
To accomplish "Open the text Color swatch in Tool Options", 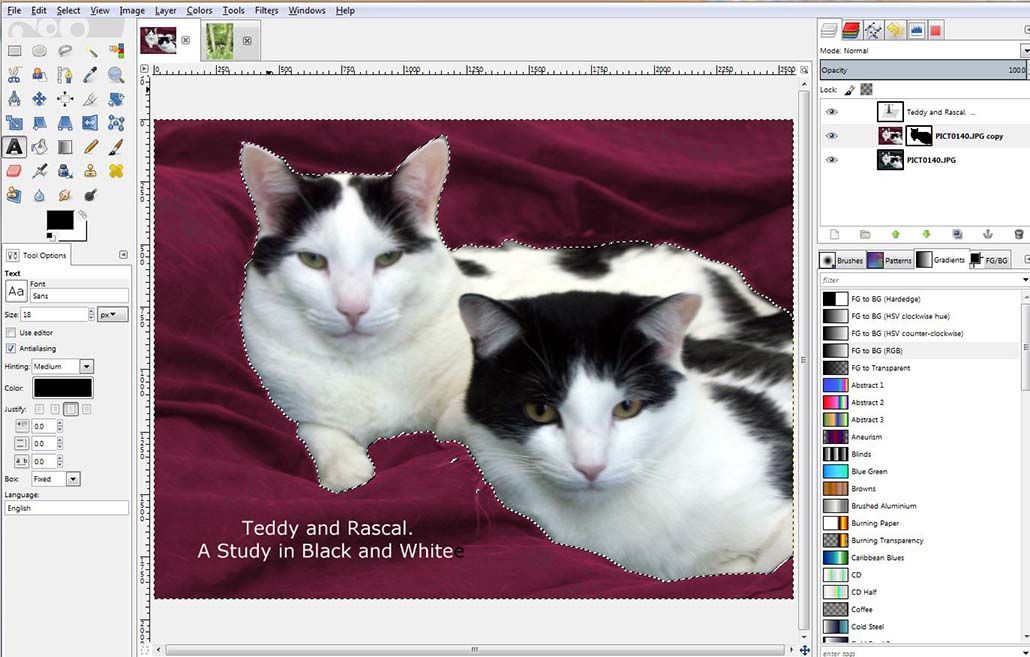I will click(x=63, y=388).
